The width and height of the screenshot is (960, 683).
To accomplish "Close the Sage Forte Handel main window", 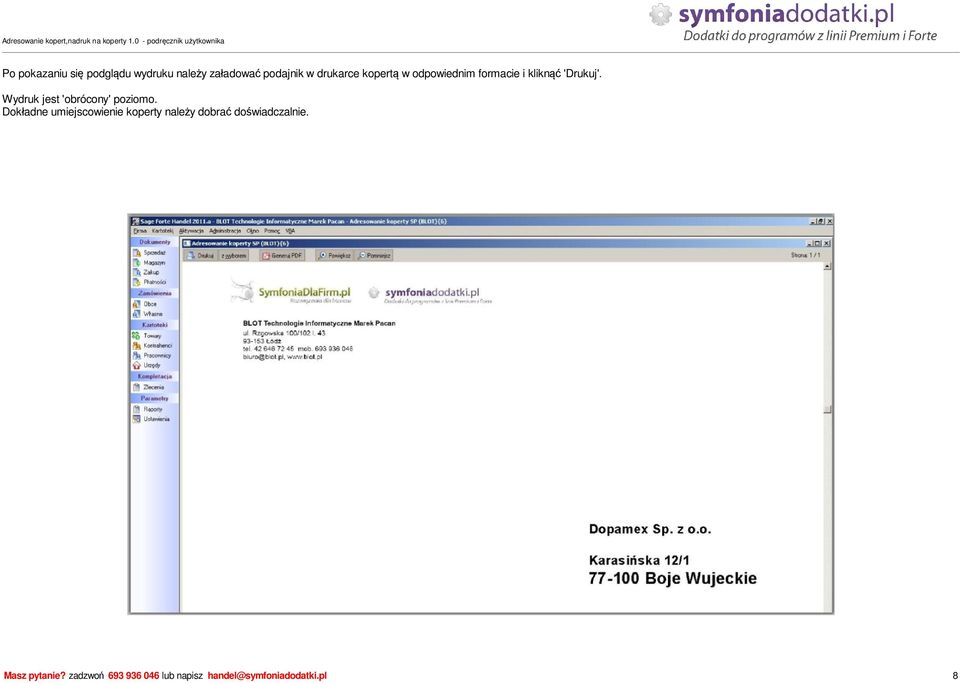I will pos(829,221).
